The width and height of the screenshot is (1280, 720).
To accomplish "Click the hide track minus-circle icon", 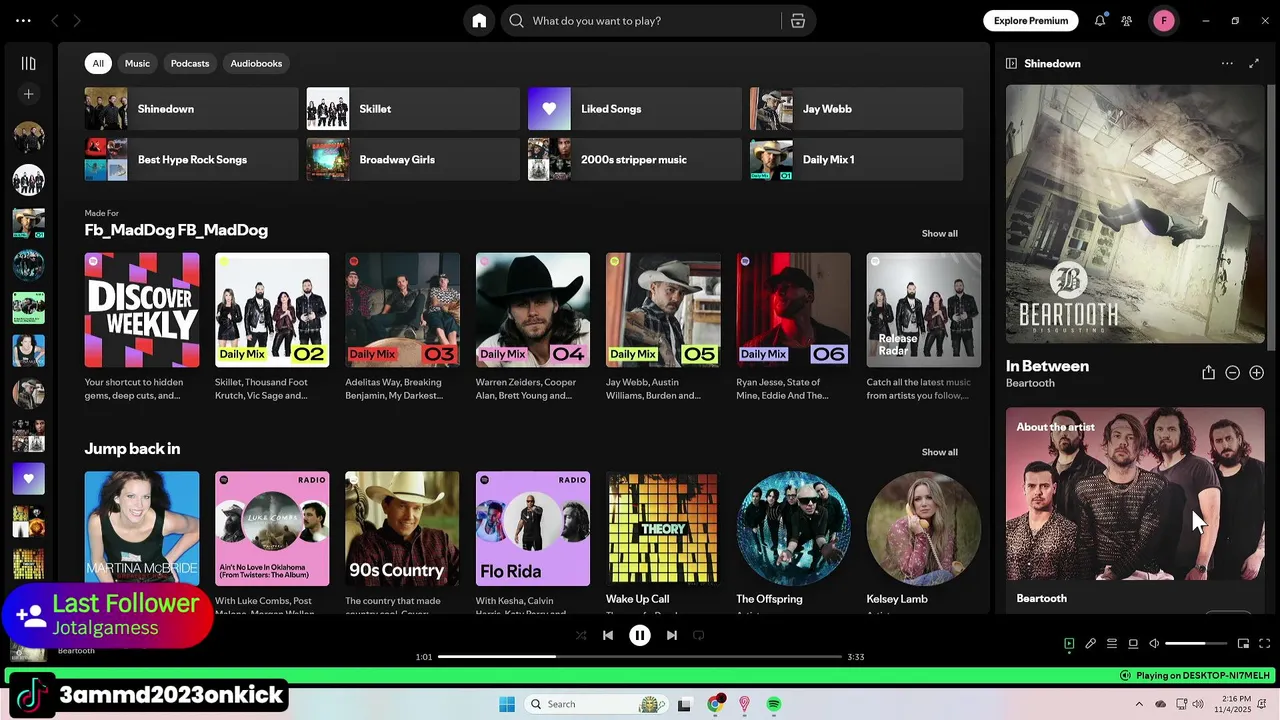I will (1232, 372).
